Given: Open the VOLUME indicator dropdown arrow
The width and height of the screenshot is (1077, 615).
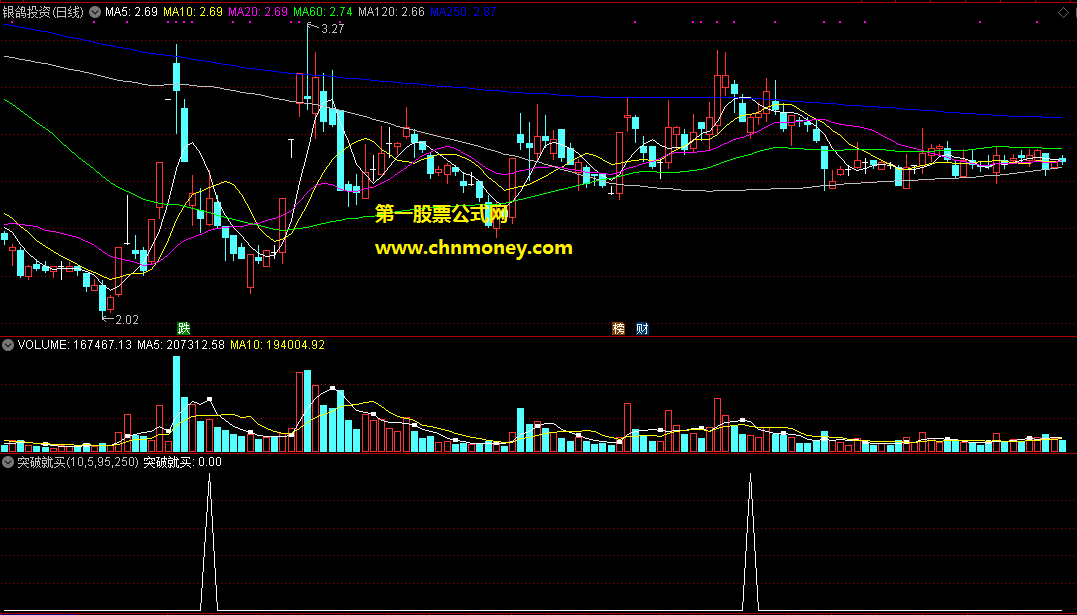Looking at the screenshot, I should (8, 345).
